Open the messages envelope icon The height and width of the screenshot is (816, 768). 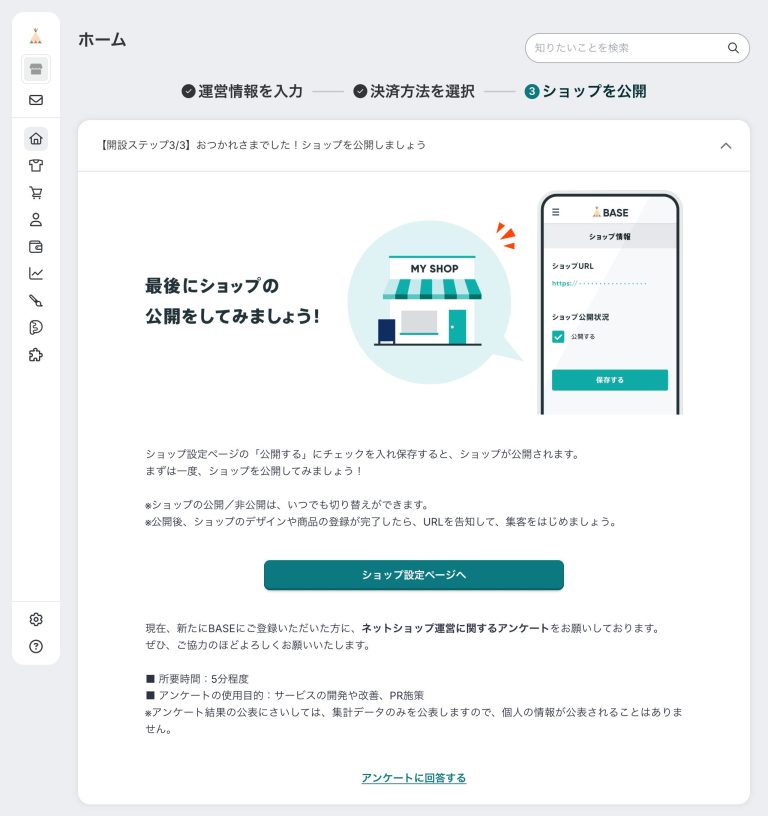36,100
